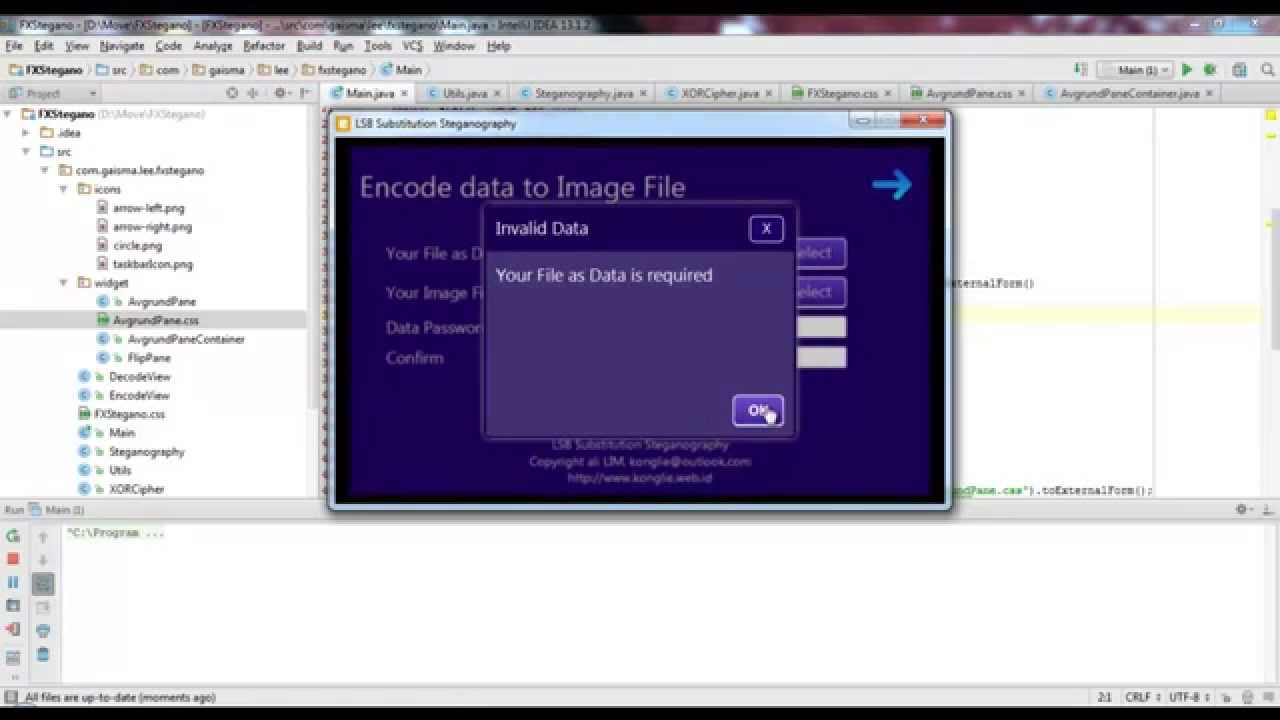The image size is (1280, 720).
Task: Switch to Utils.java editor tab
Action: pyautogui.click(x=464, y=93)
